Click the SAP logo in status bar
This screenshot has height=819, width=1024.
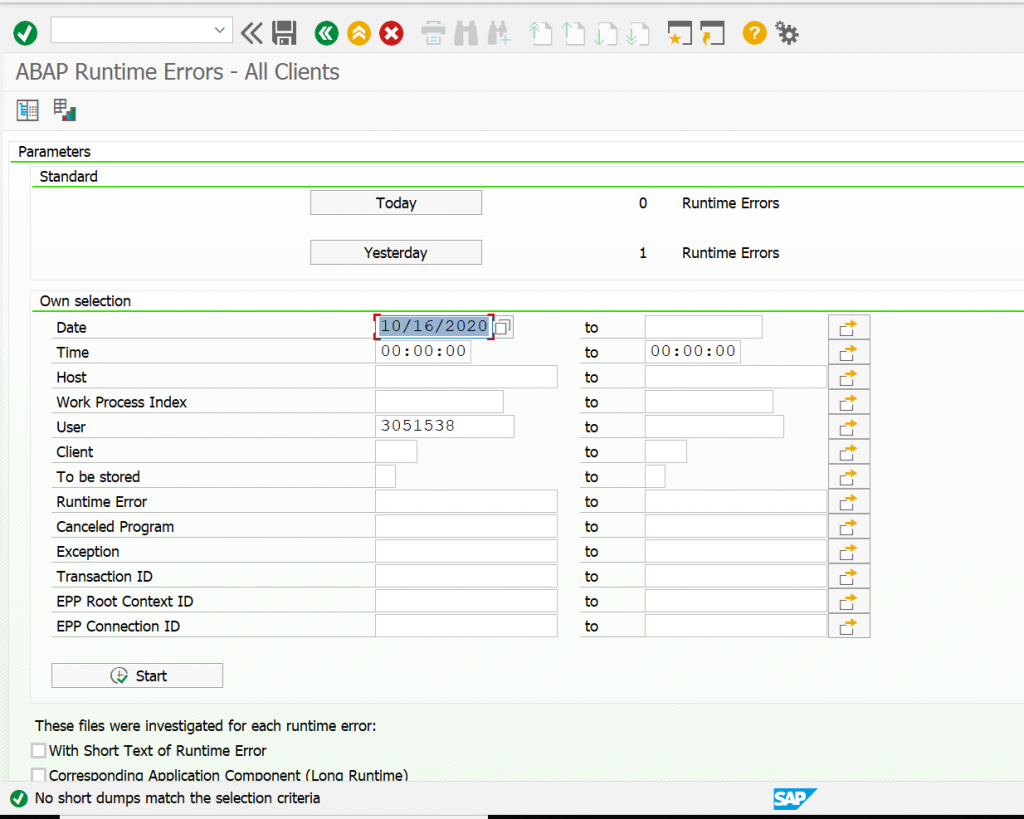point(794,798)
